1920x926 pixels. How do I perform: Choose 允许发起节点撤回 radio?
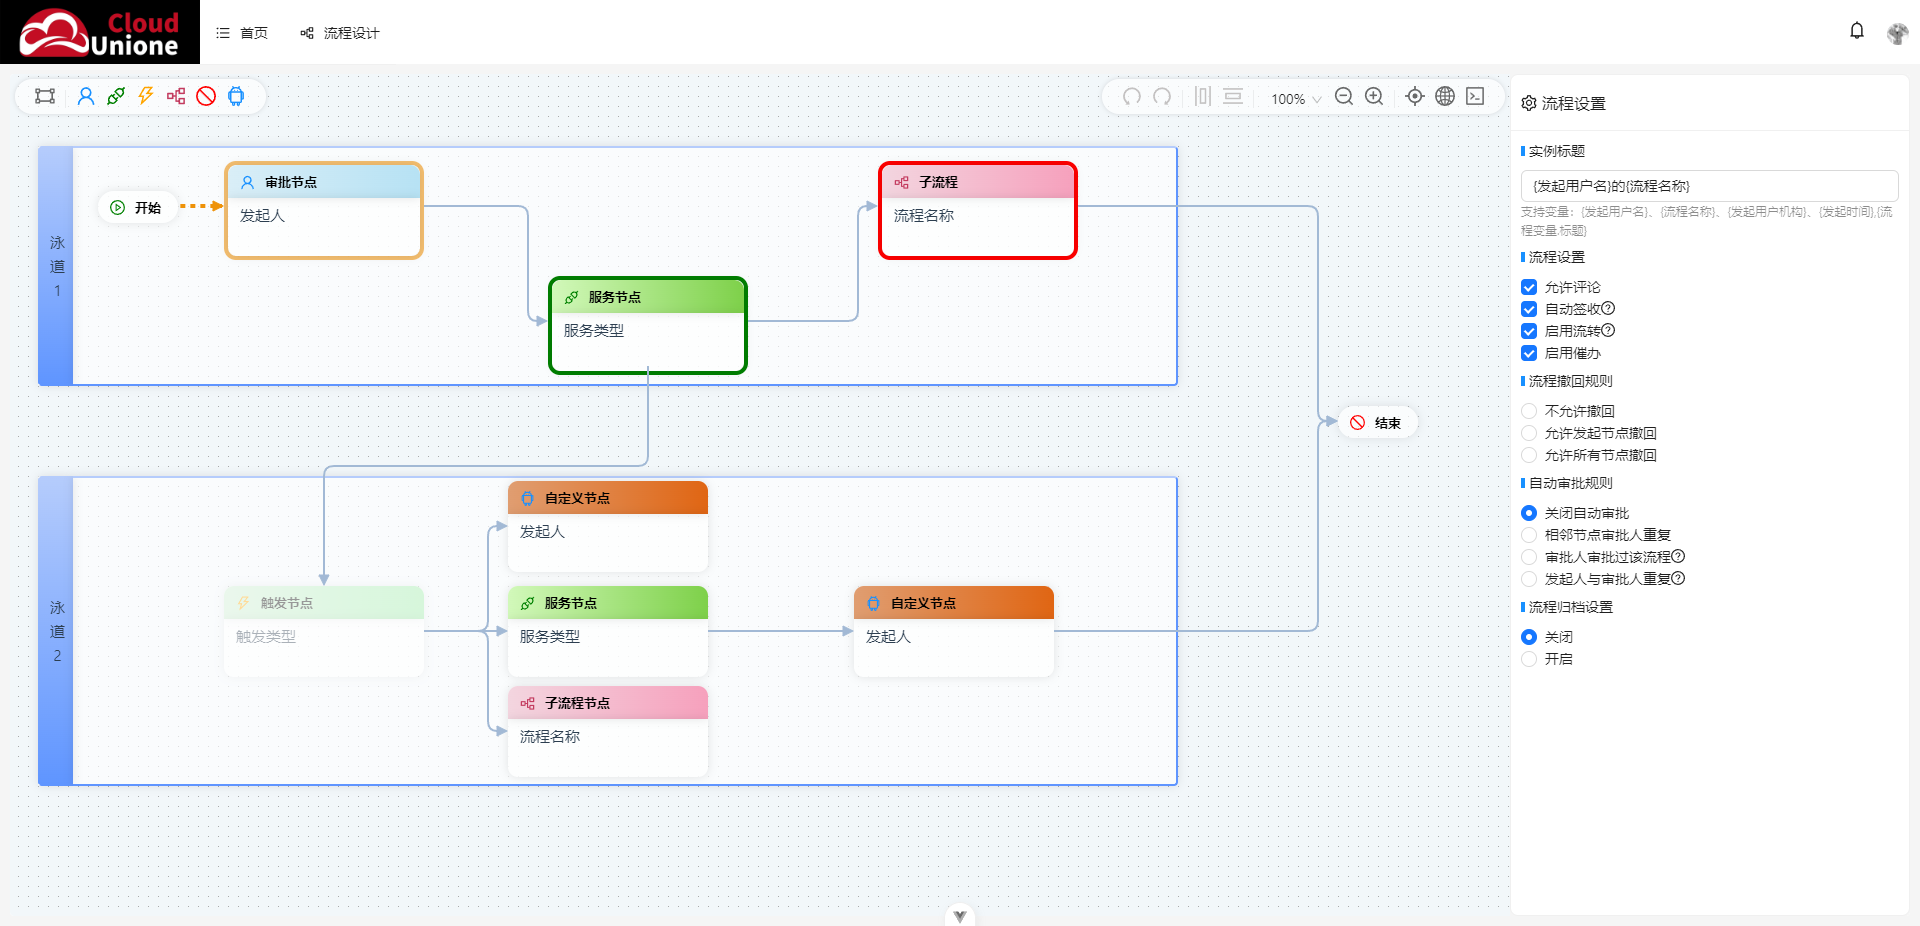tap(1529, 433)
